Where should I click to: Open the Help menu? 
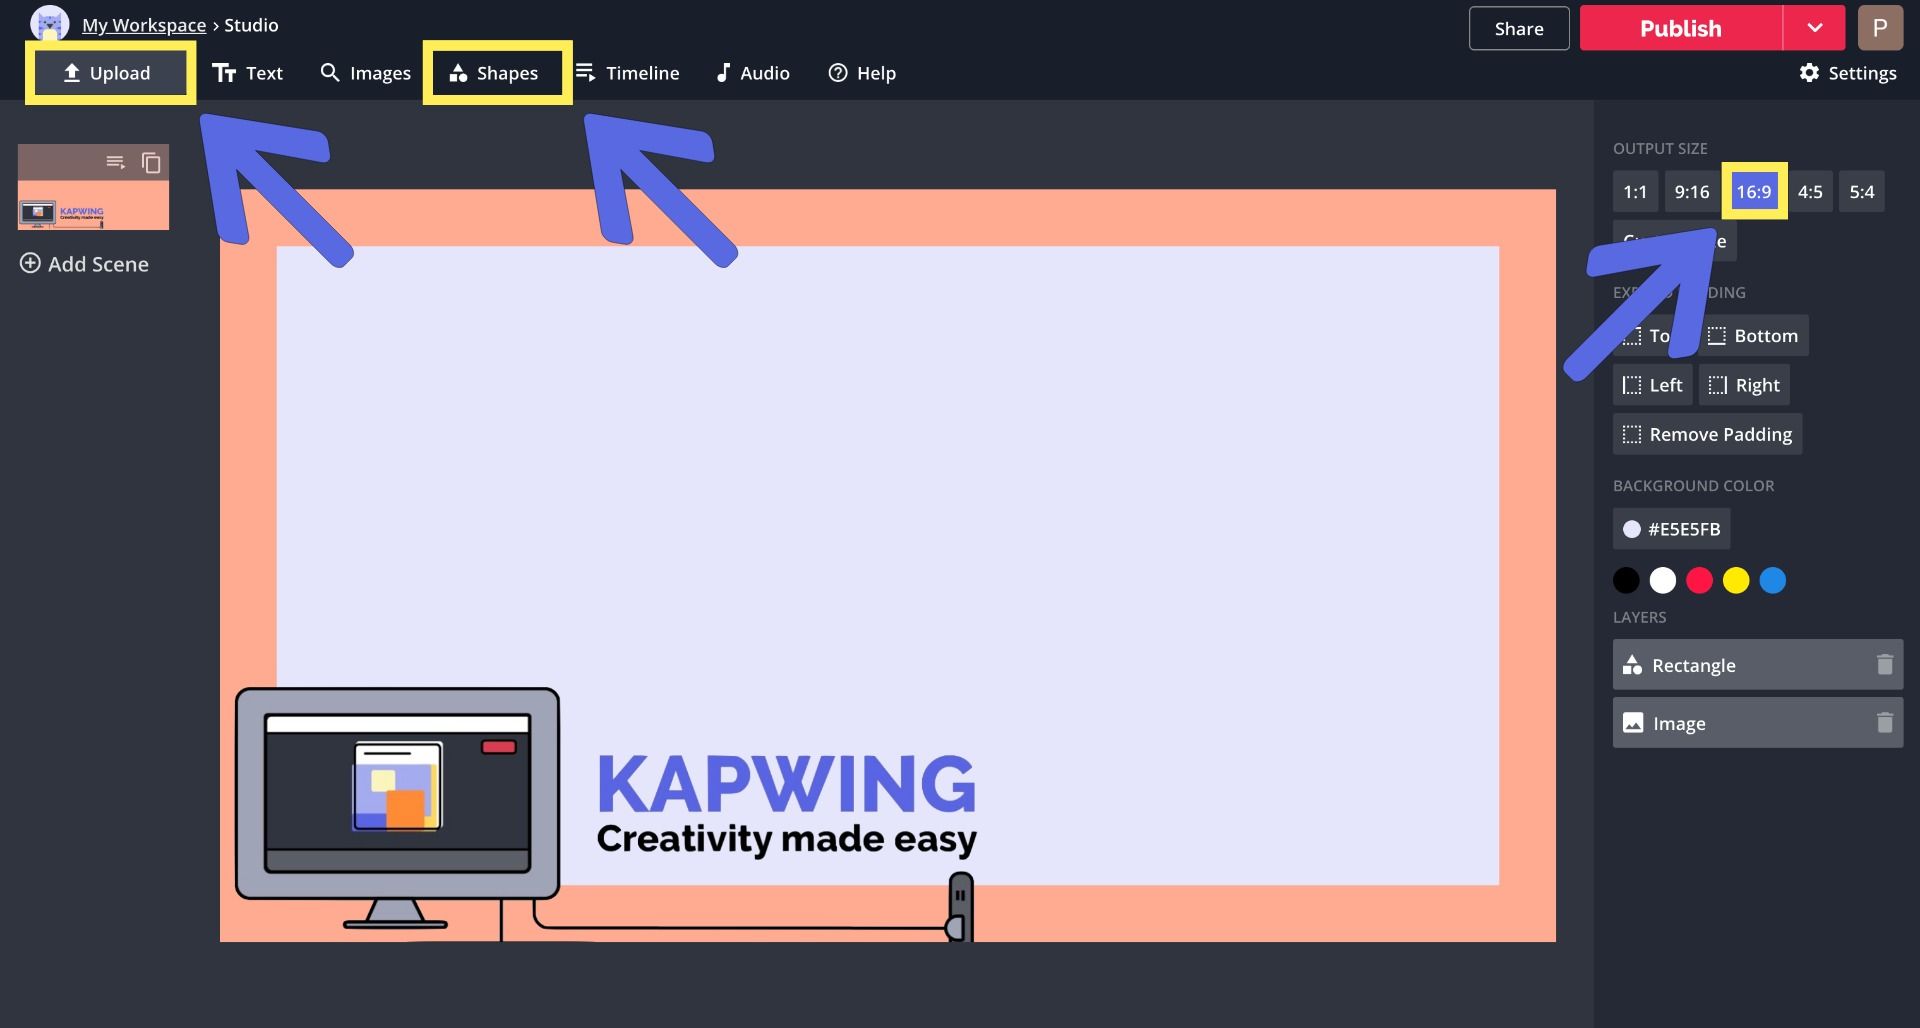click(x=862, y=73)
